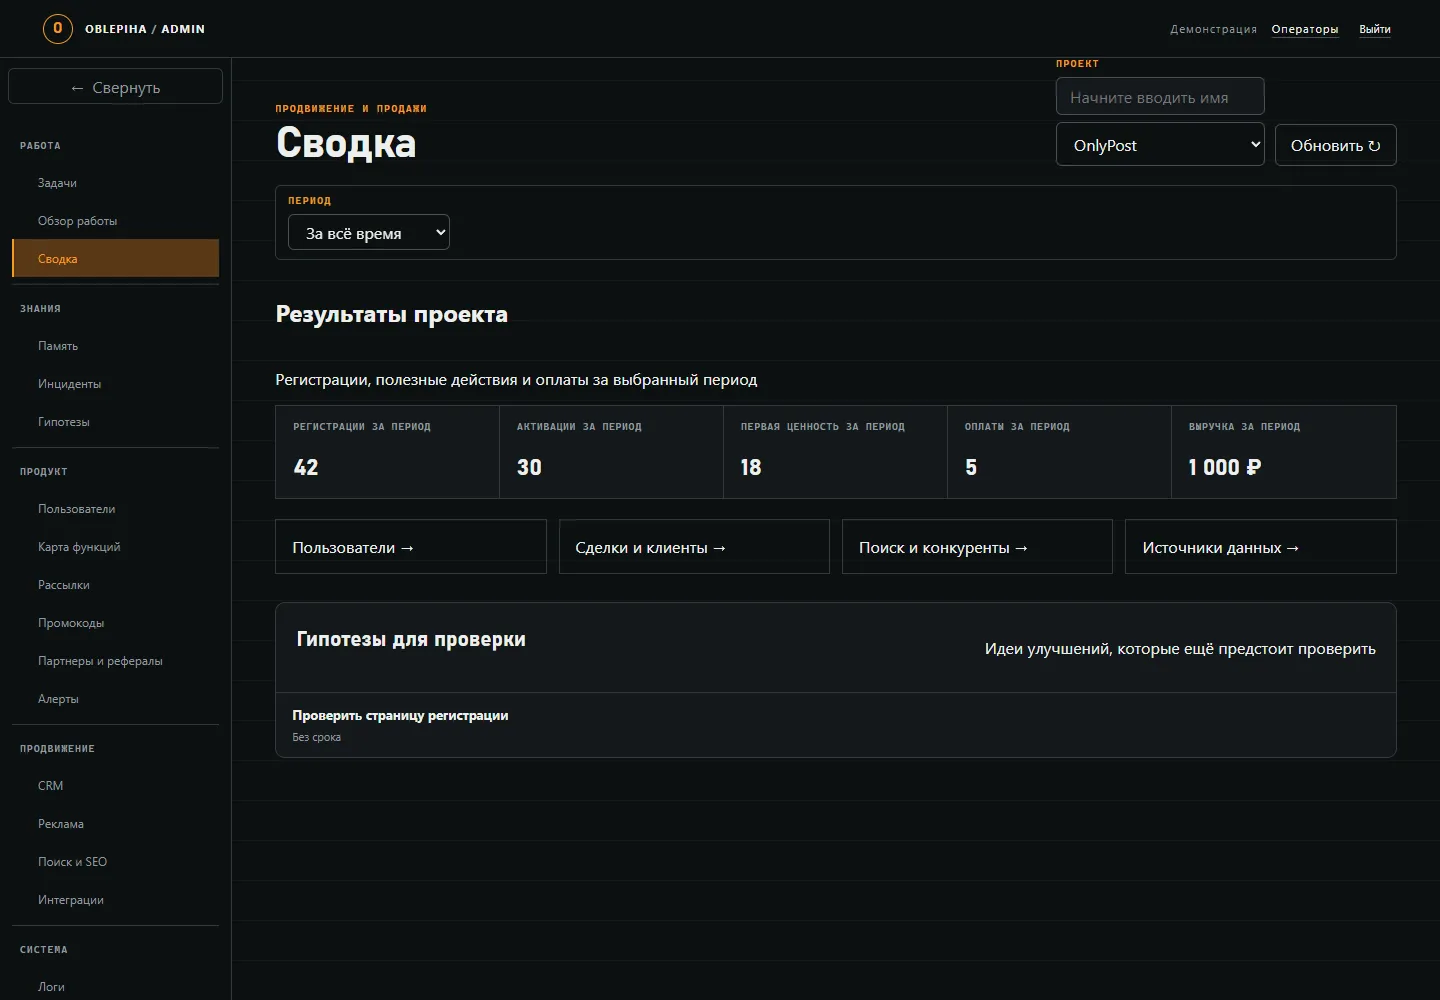Open Память in the sidebar
The width and height of the screenshot is (1440, 1000).
[115, 346]
